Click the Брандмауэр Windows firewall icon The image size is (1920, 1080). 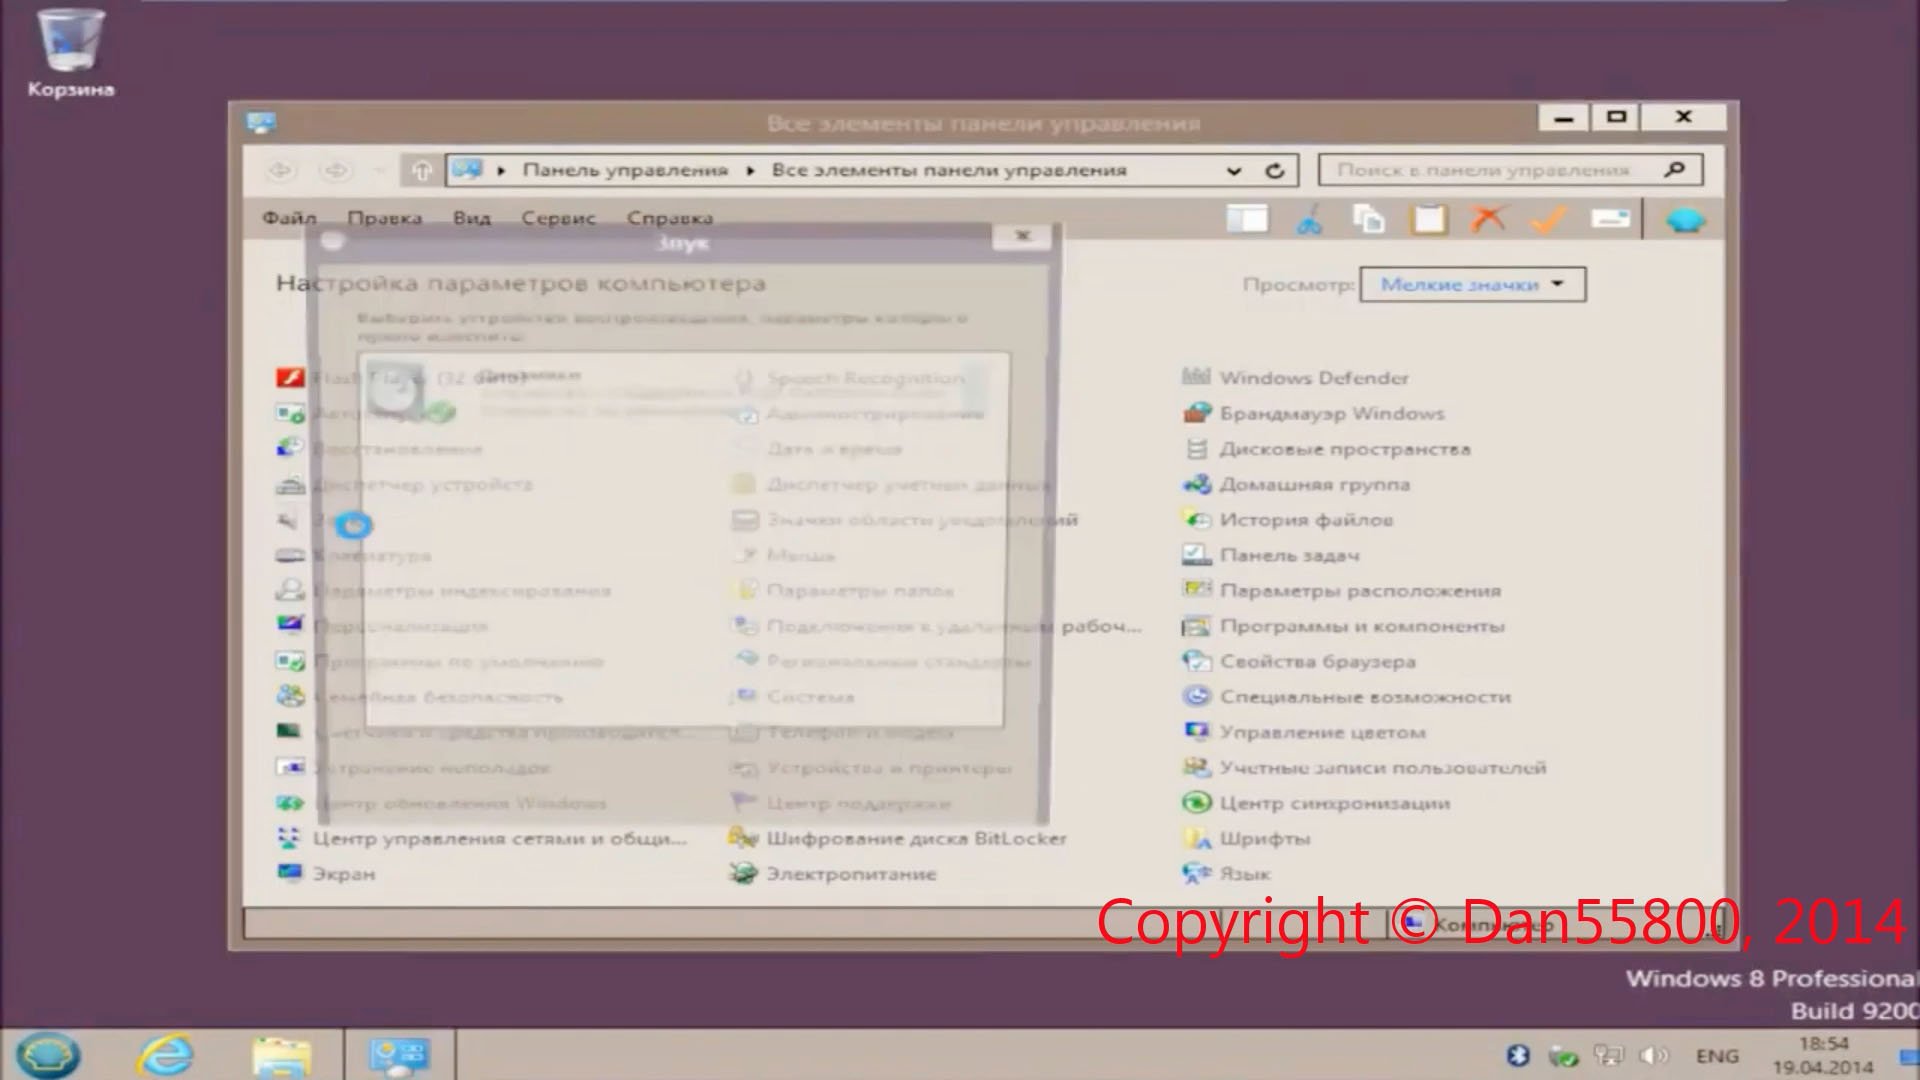coord(1196,413)
